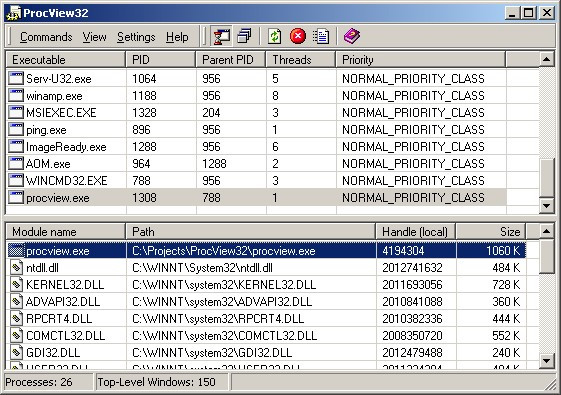This screenshot has width=561, height=395.
Task: Click the MSIEXEC.EXE process icon
Action: 16,112
